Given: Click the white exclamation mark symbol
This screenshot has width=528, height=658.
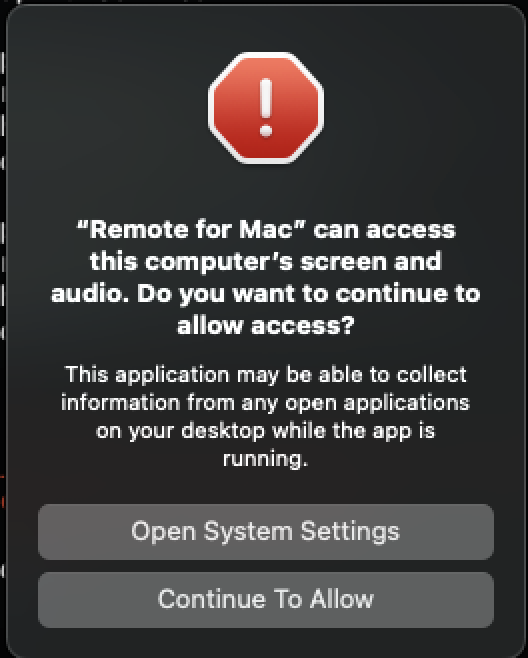Looking at the screenshot, I should click(x=266, y=107).
